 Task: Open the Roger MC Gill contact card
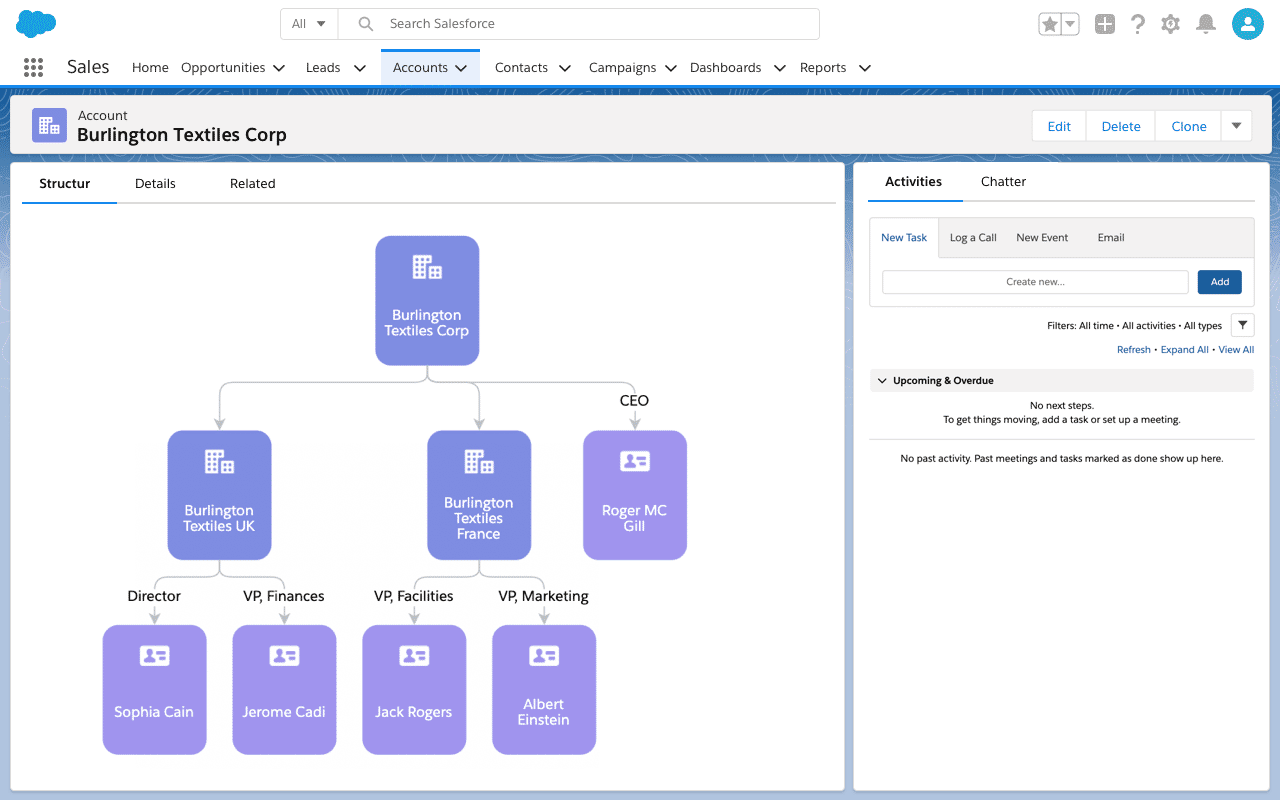pyautogui.click(x=635, y=495)
